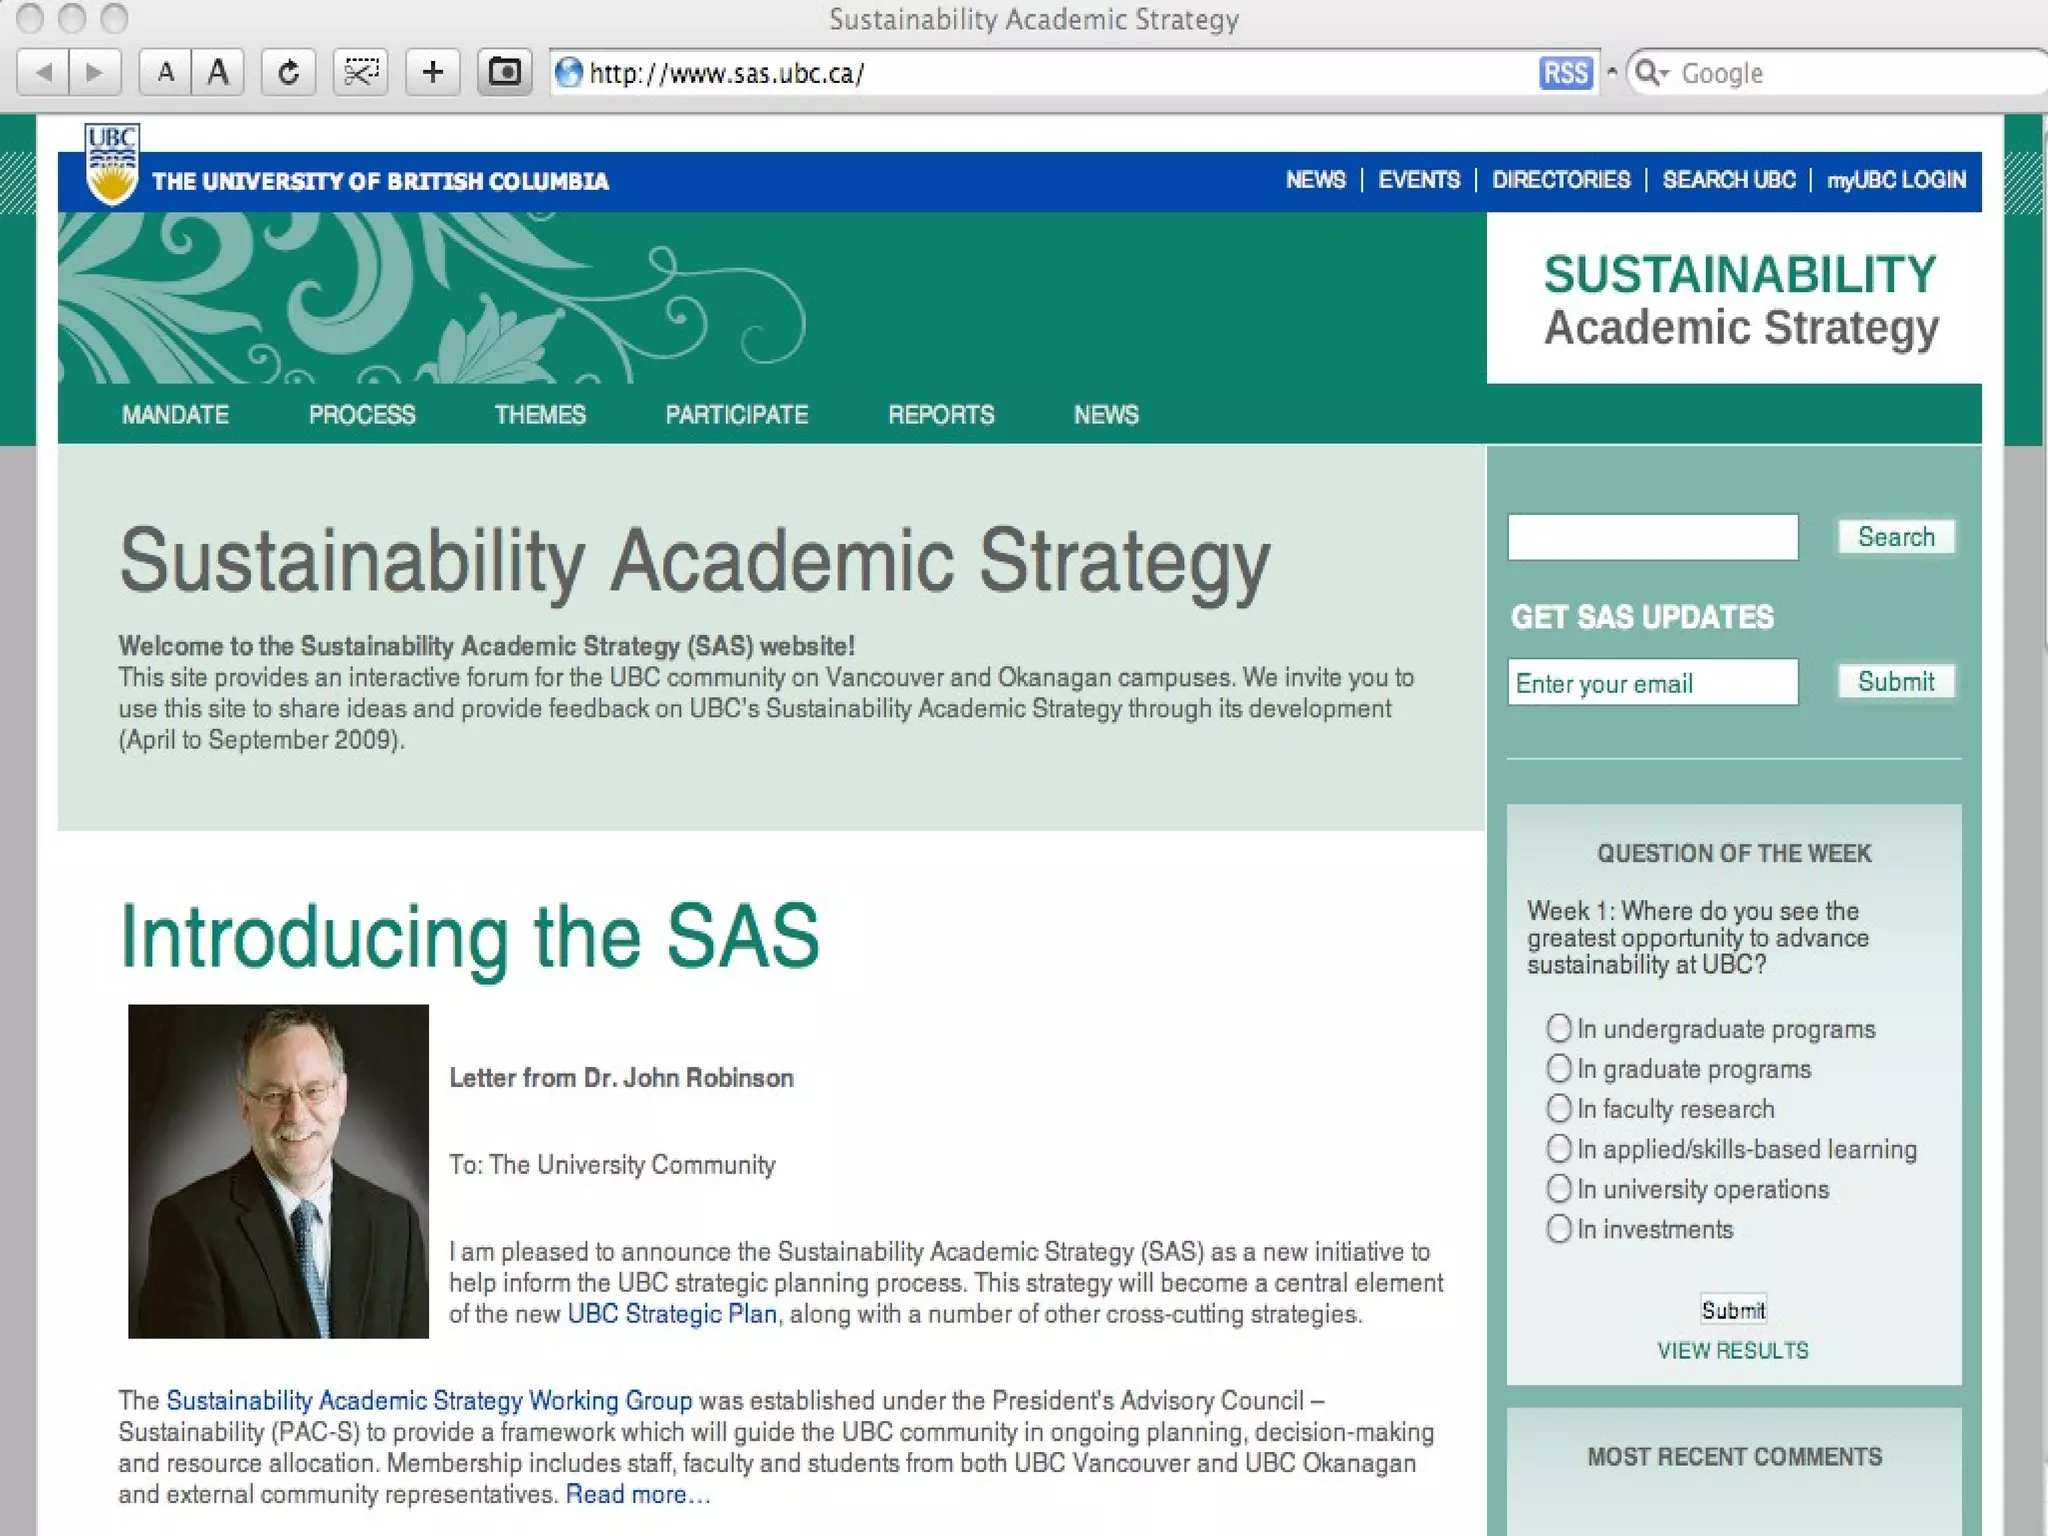The height and width of the screenshot is (1536, 2048).
Task: Open the PARTICIPATE navigation menu item
Action: tap(737, 415)
